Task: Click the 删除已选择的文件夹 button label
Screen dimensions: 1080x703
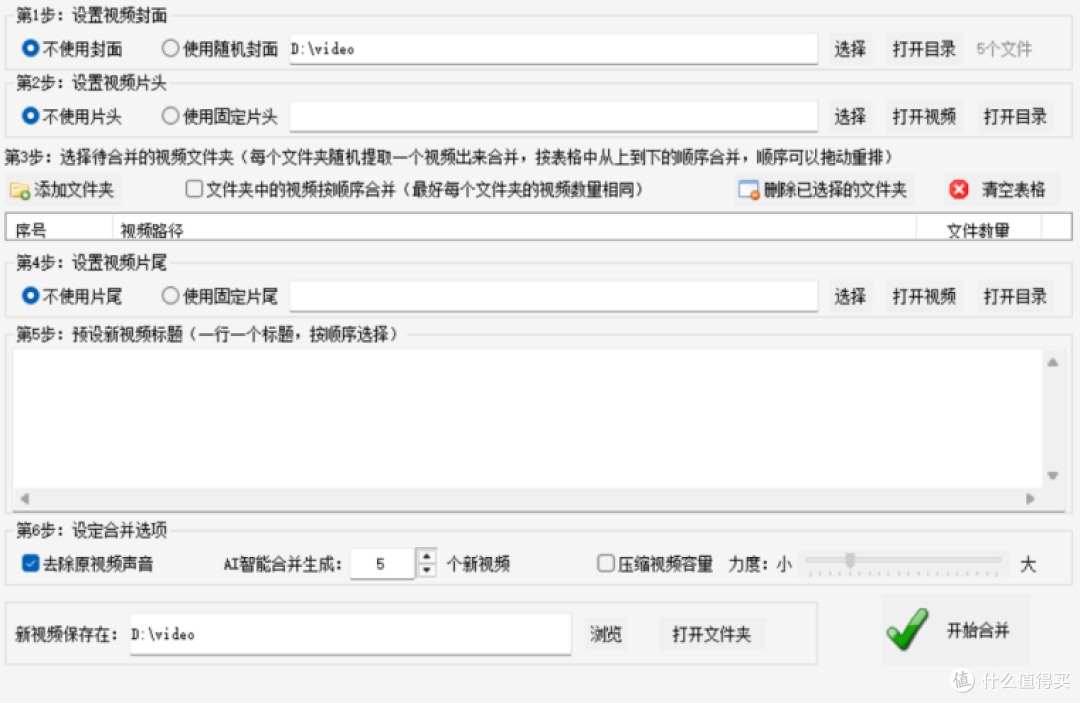Action: click(x=835, y=190)
